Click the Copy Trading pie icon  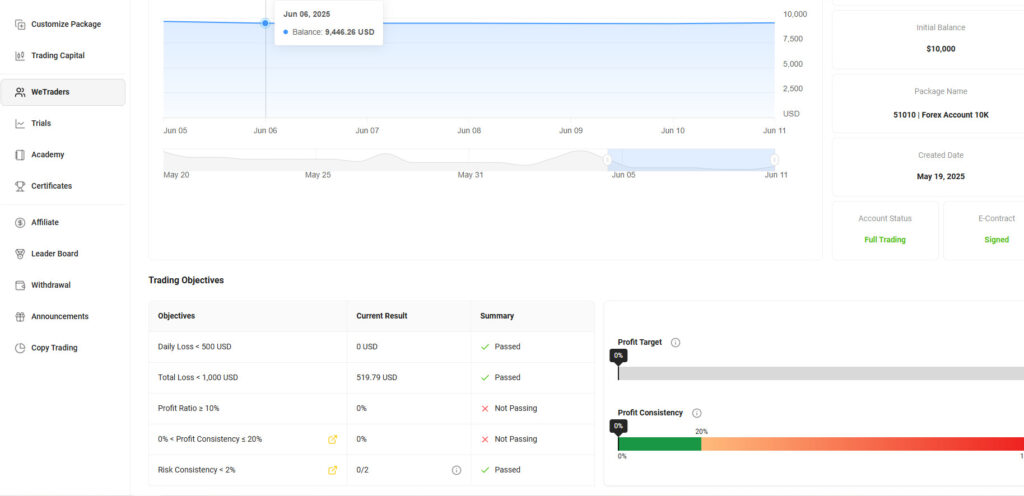click(20, 348)
